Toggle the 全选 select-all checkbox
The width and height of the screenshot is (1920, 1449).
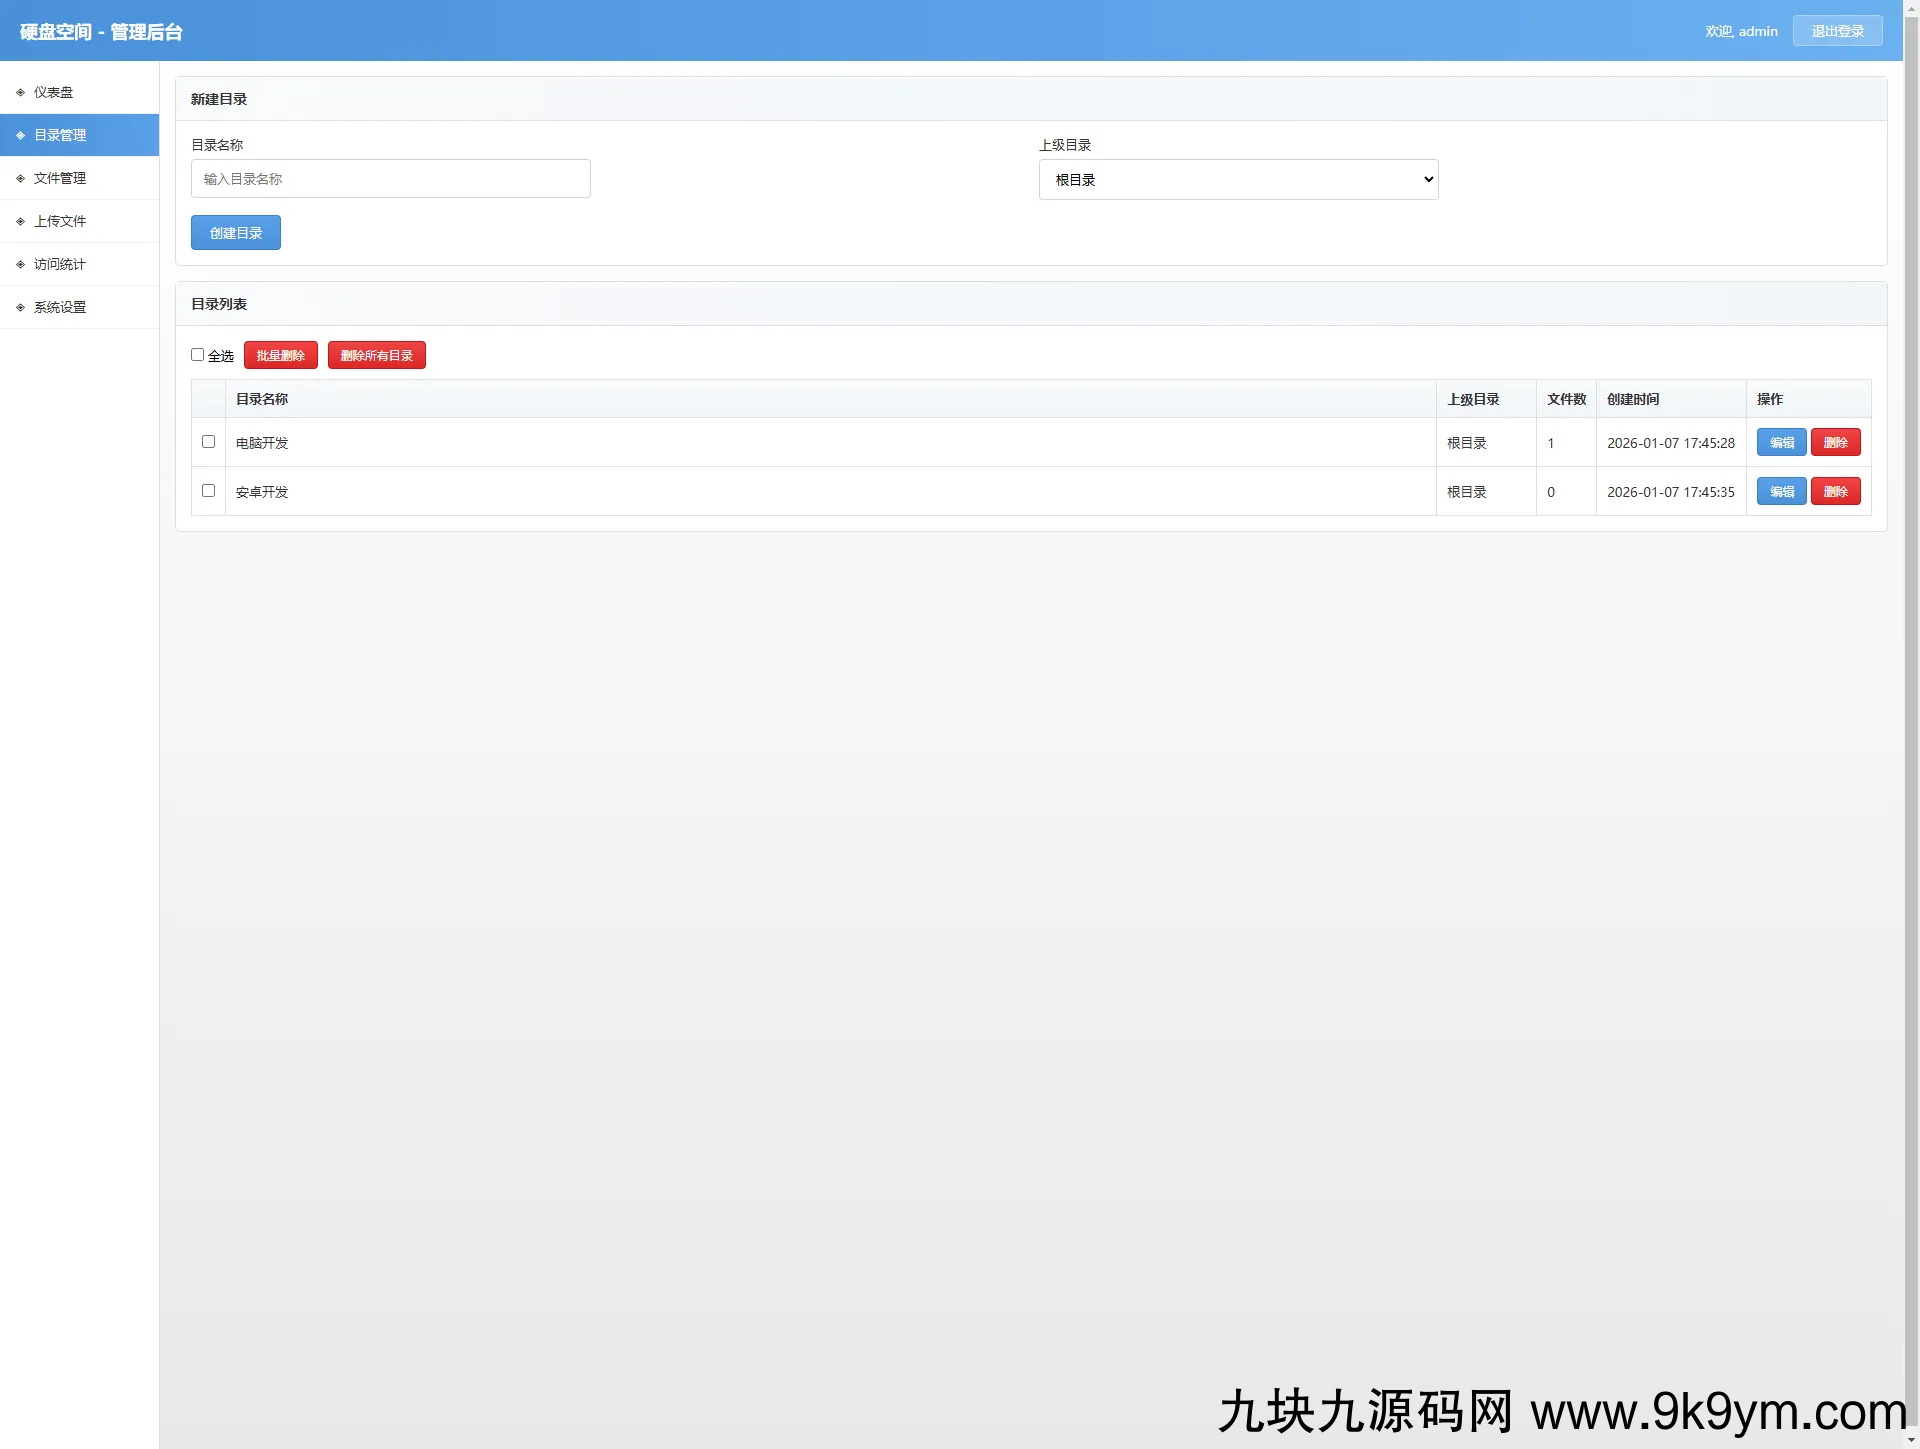pos(197,355)
